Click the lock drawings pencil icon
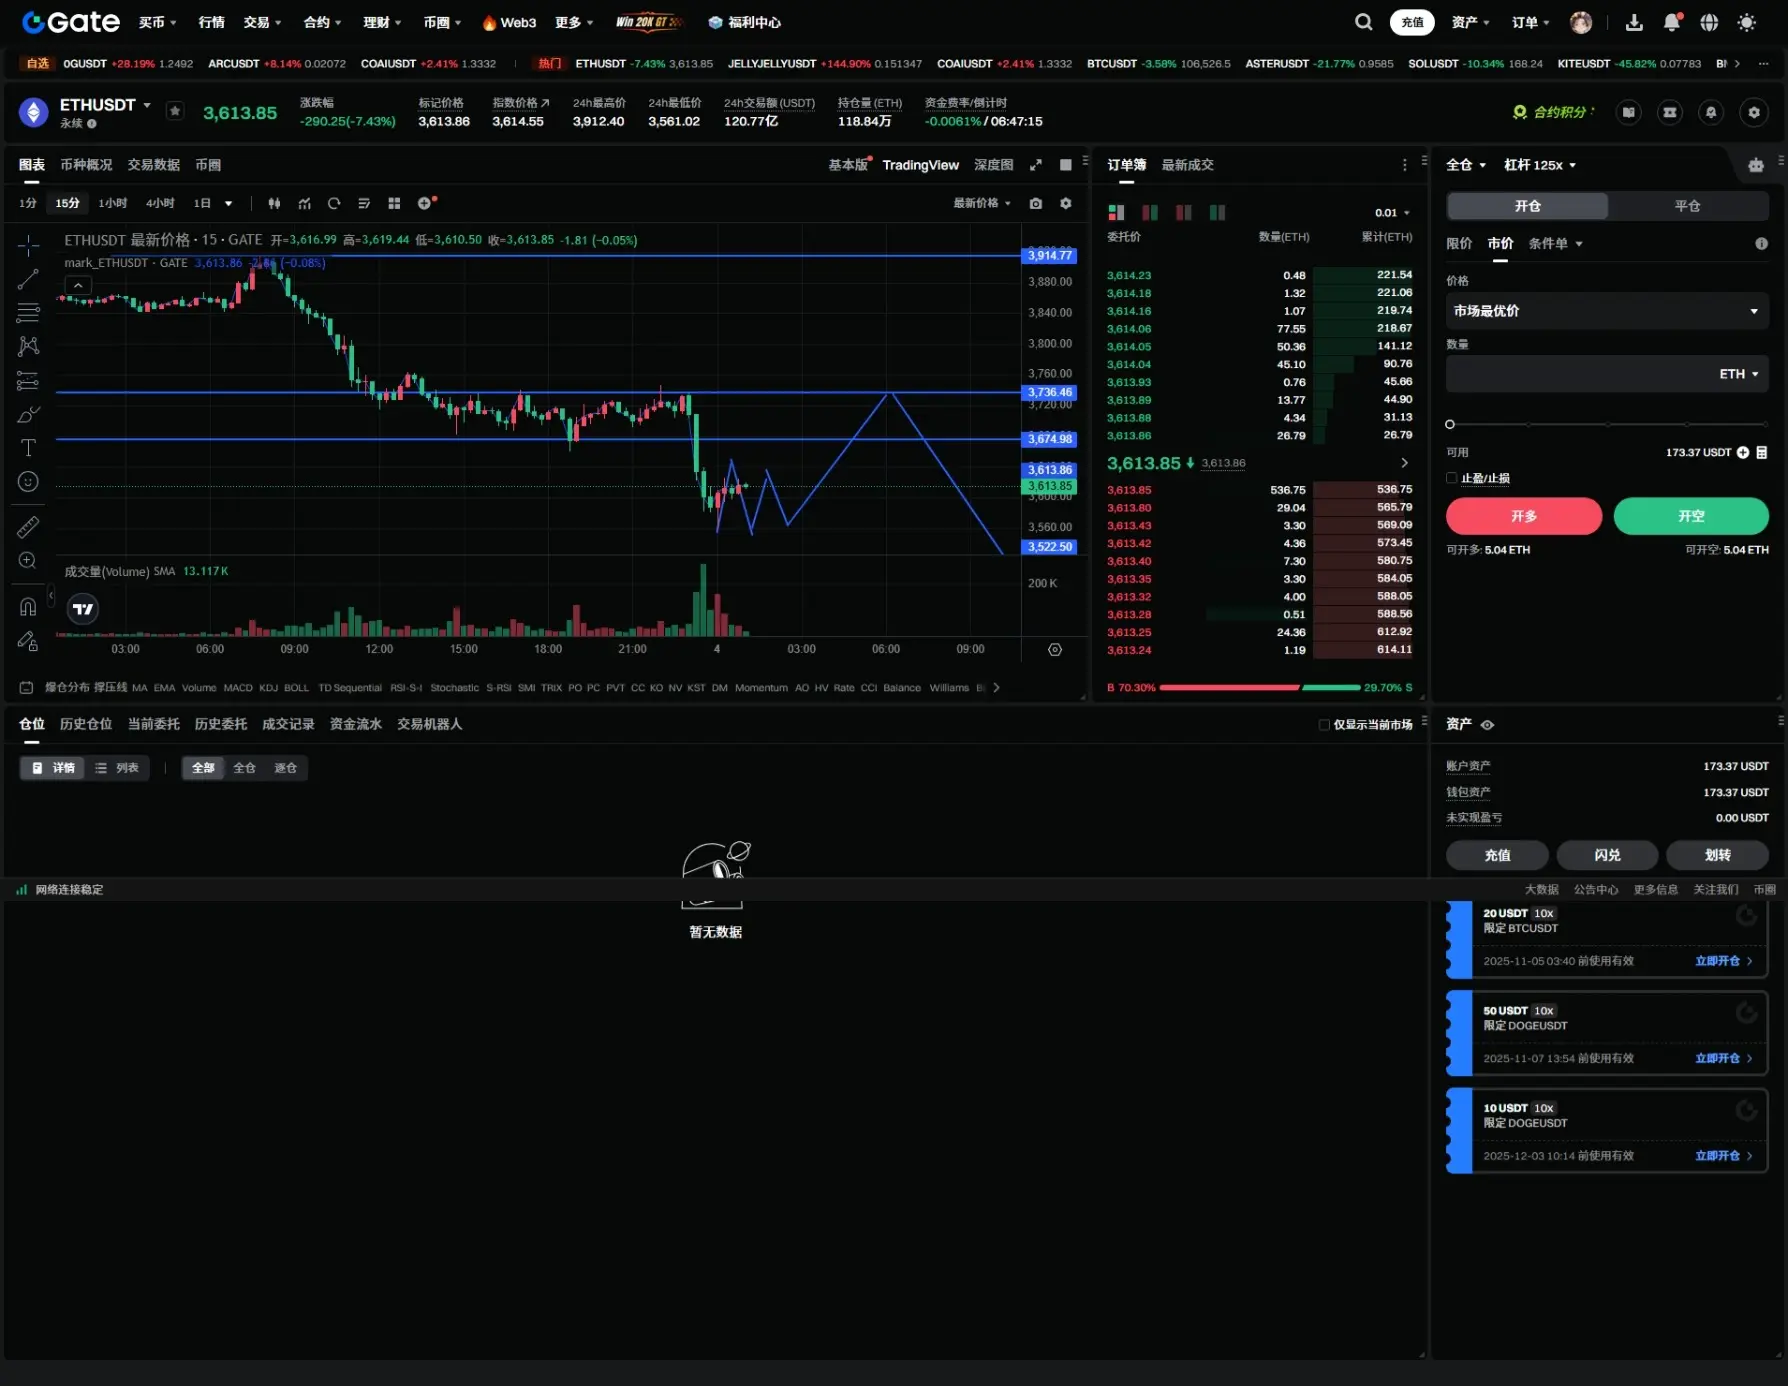Image resolution: width=1788 pixels, height=1386 pixels. [28, 641]
